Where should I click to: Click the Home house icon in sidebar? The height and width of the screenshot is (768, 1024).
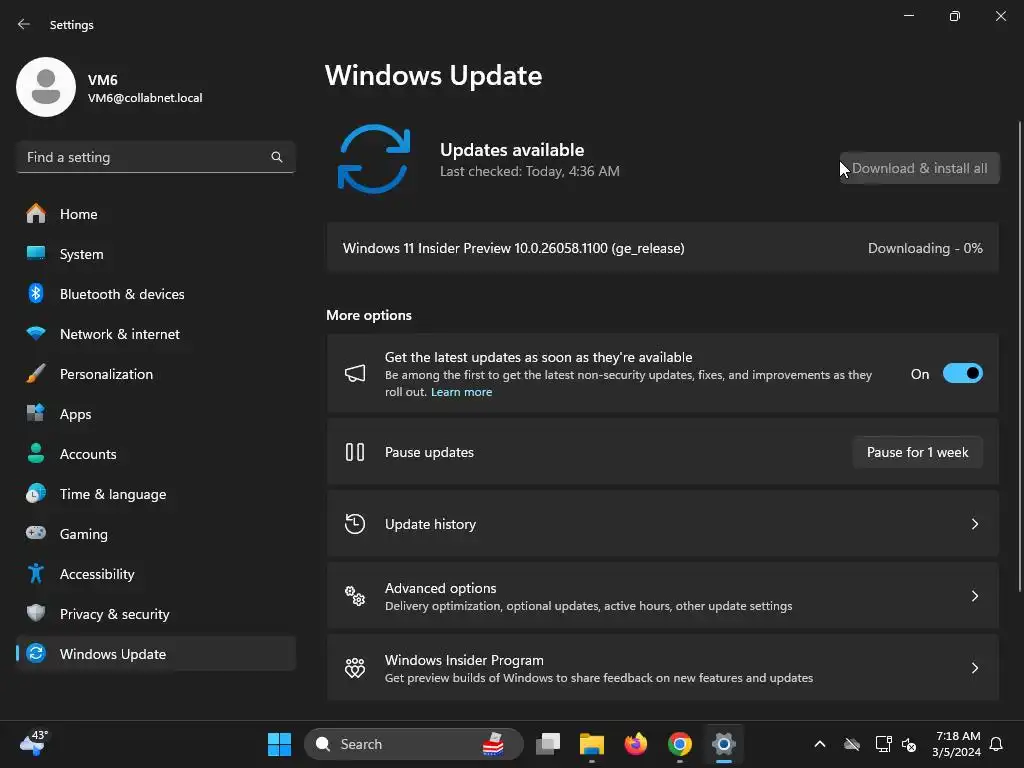[36, 214]
